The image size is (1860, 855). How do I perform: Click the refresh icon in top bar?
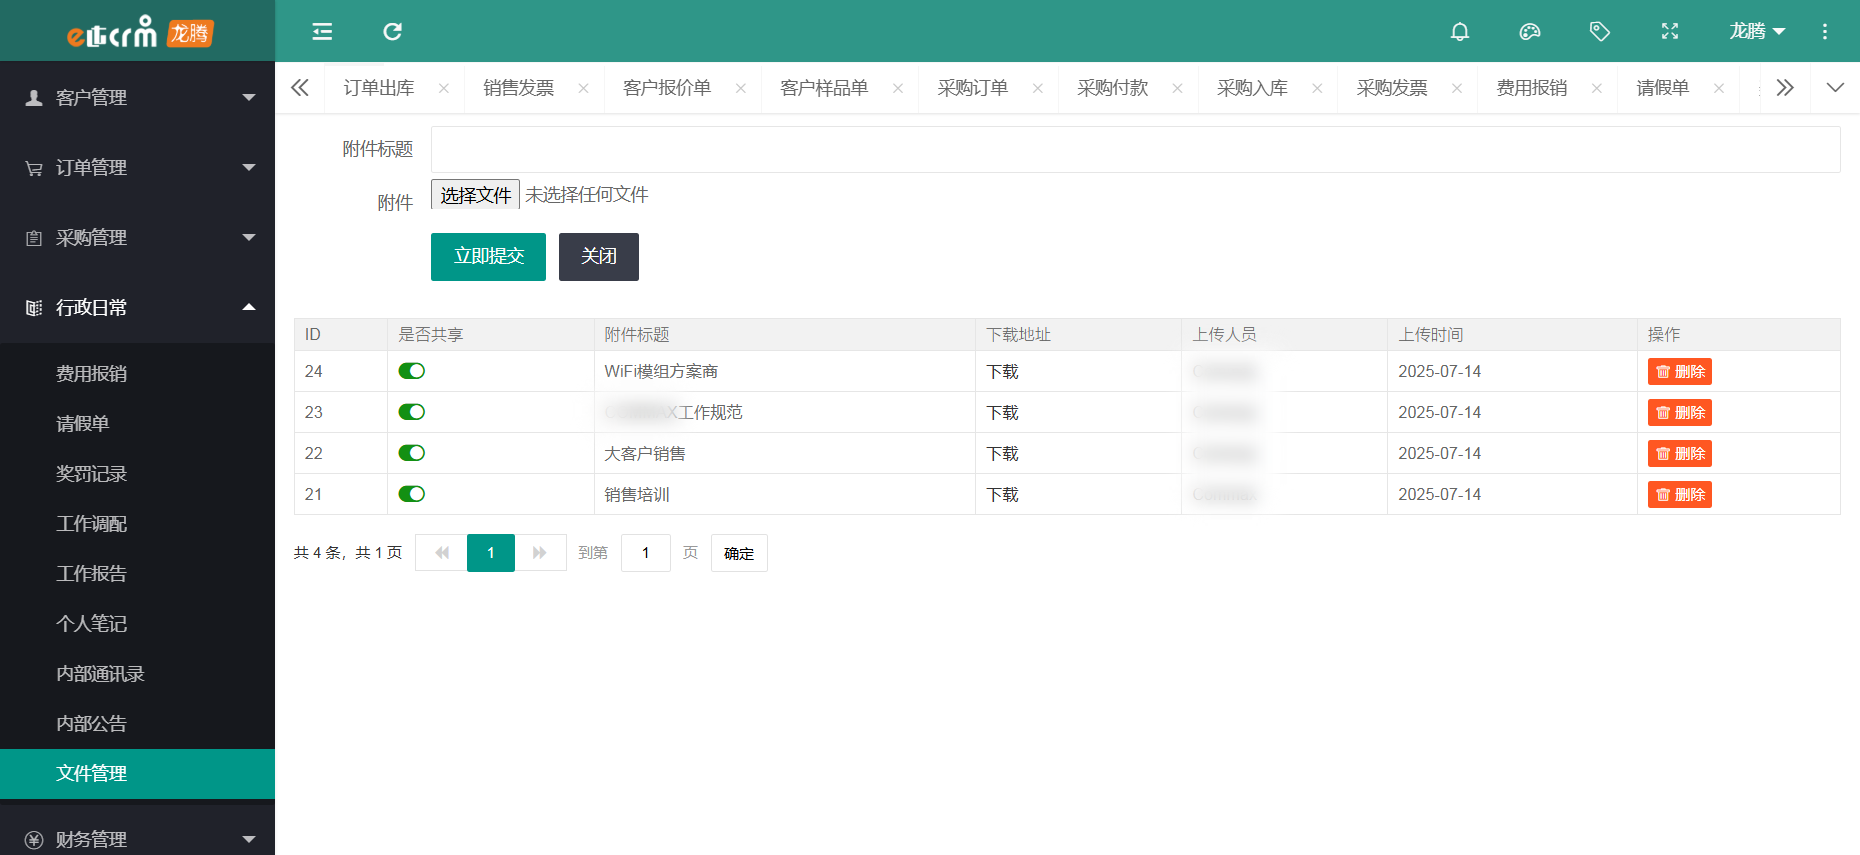[x=392, y=32]
